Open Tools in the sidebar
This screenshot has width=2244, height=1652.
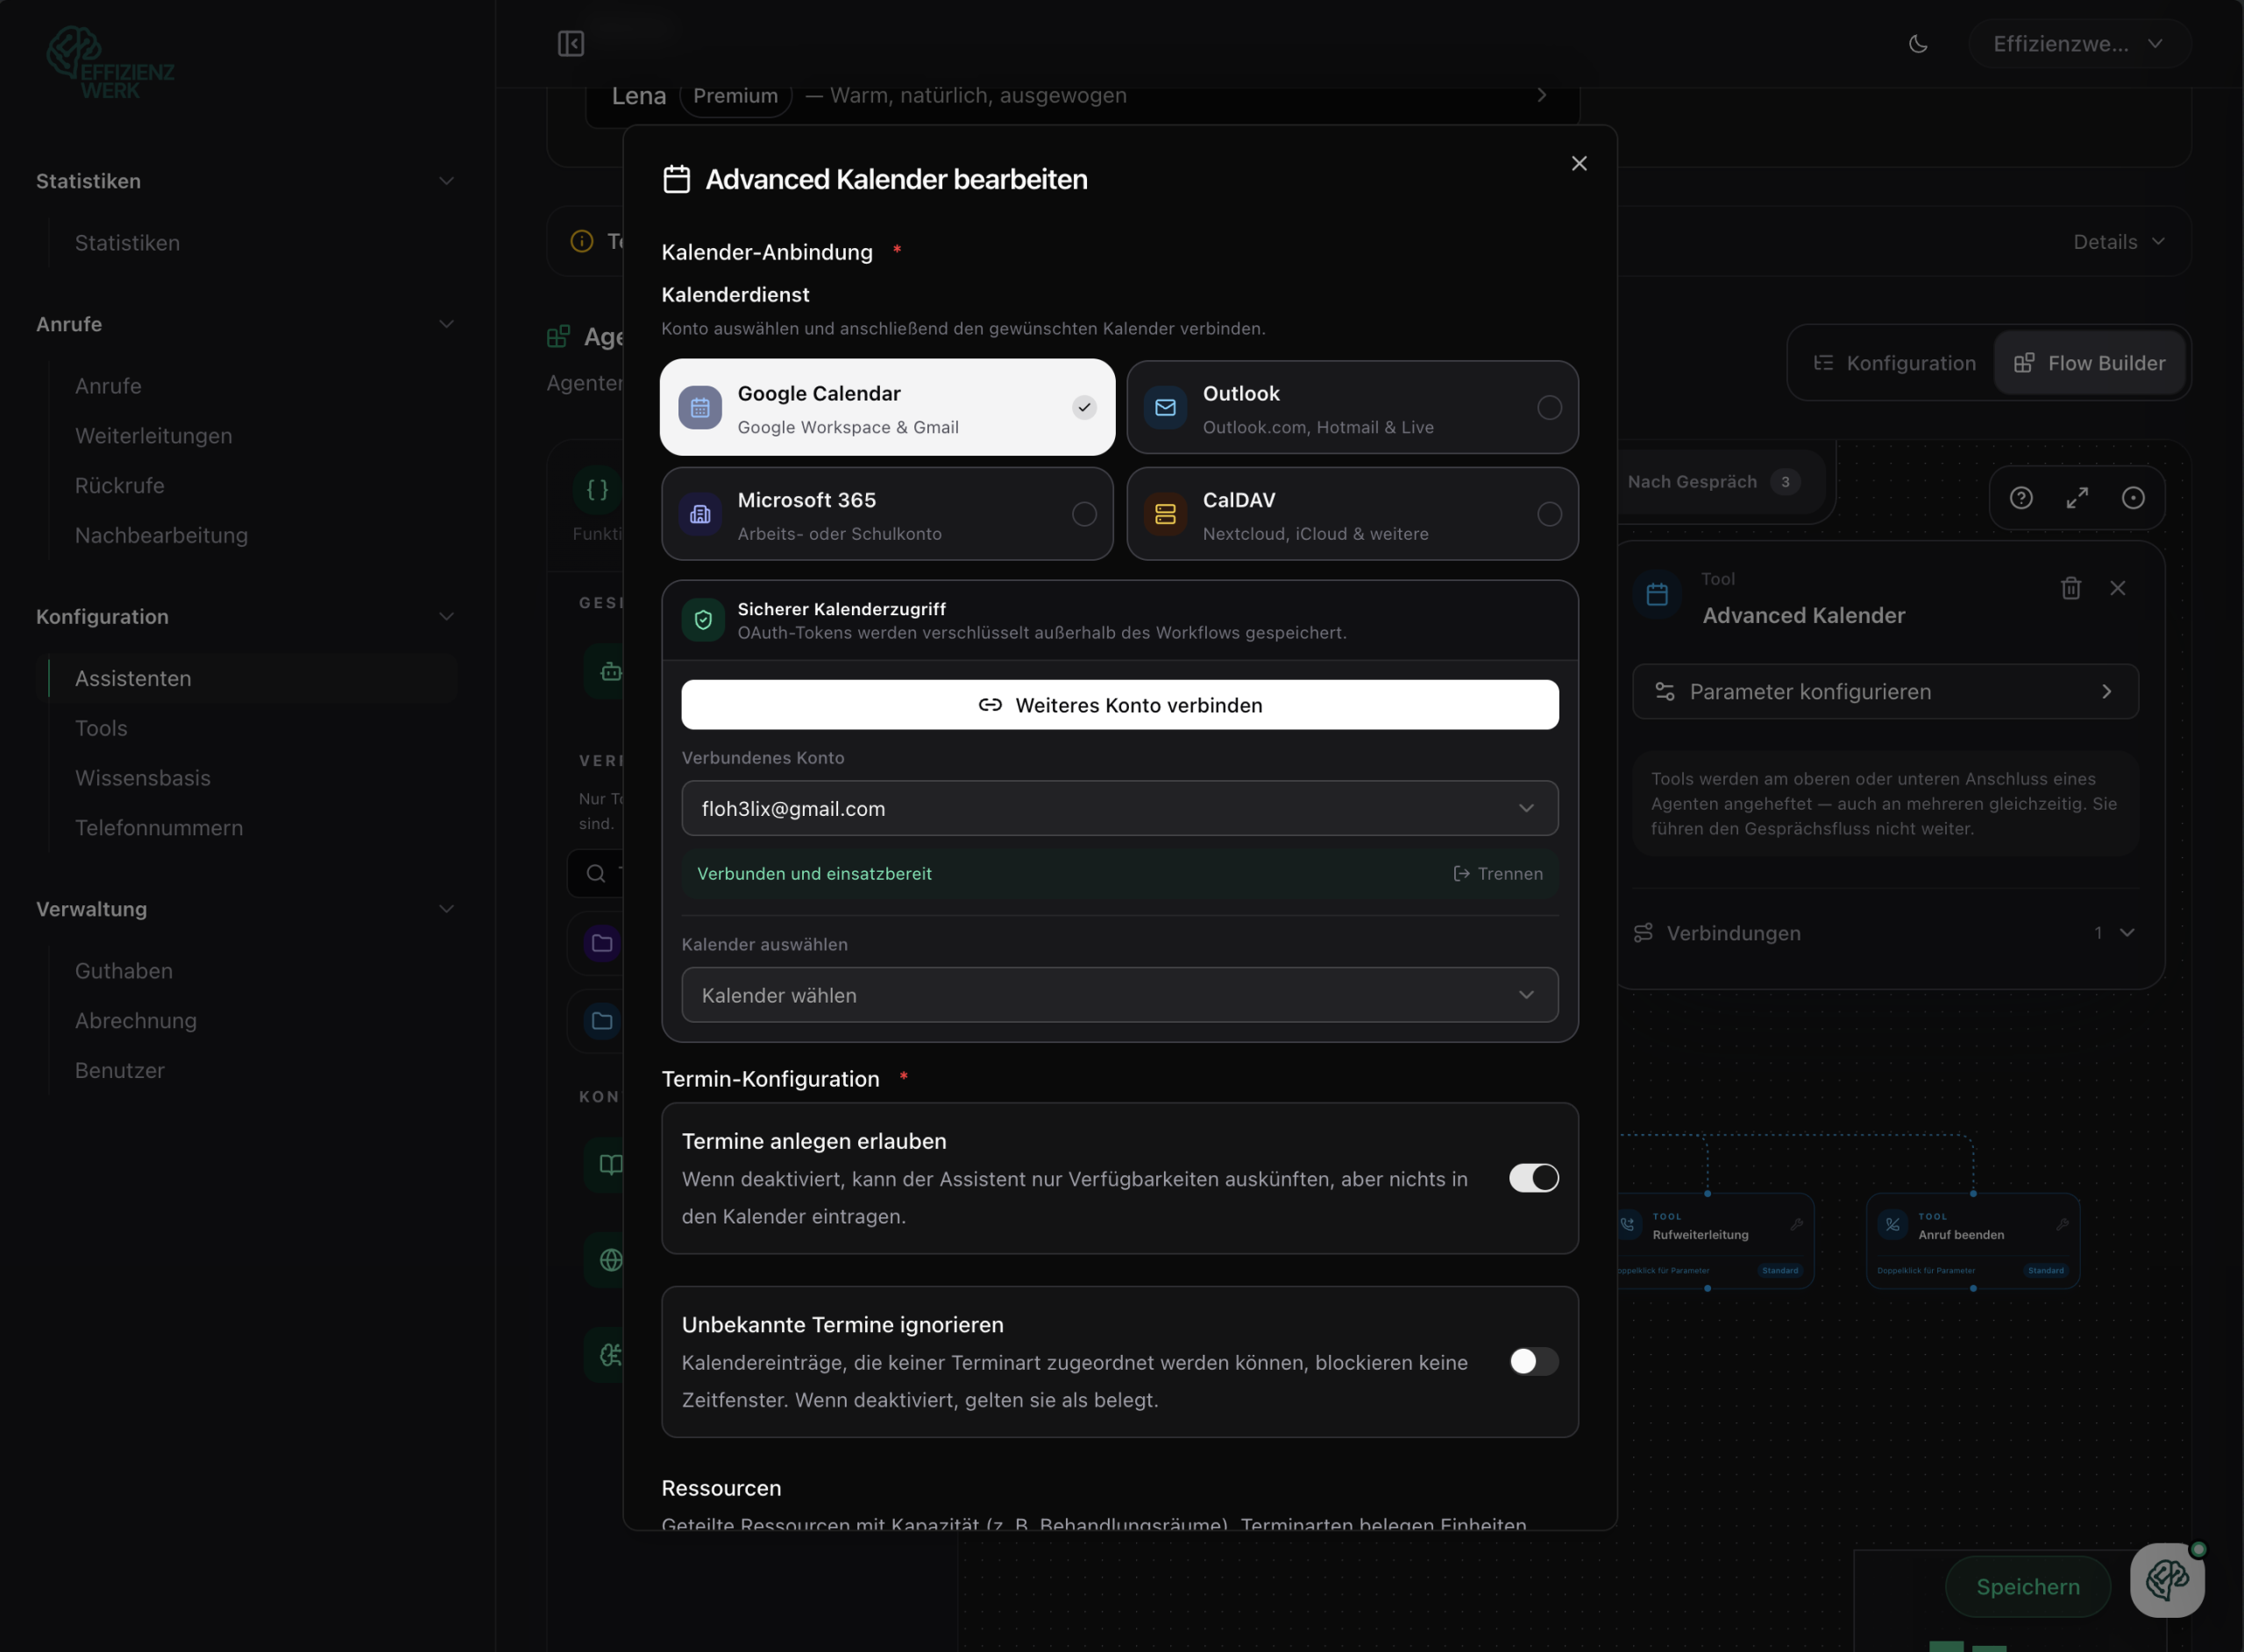tap(101, 728)
